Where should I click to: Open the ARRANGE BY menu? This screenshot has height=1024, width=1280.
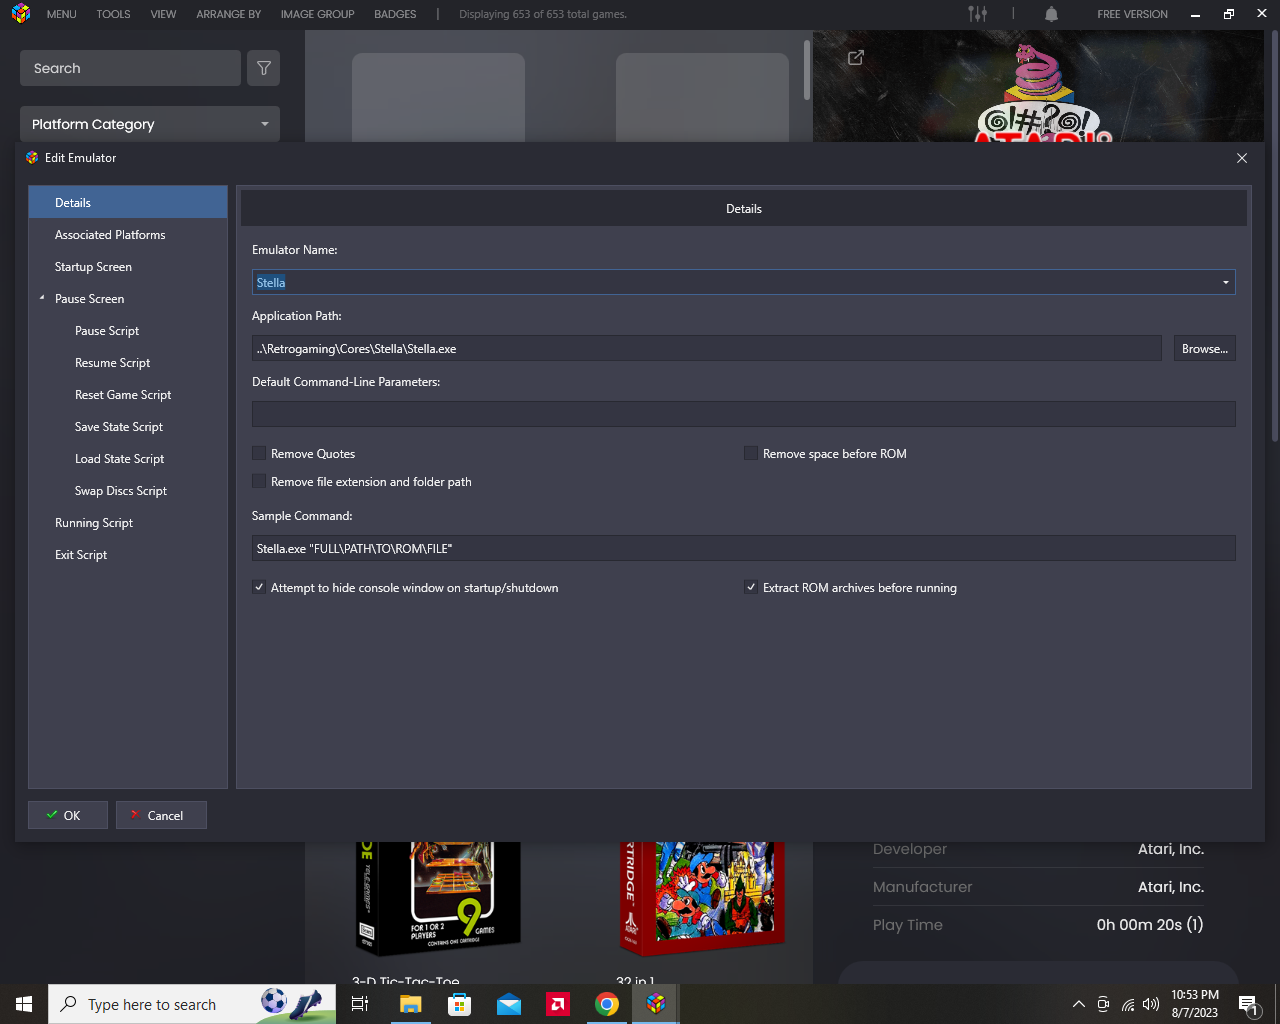tap(229, 14)
